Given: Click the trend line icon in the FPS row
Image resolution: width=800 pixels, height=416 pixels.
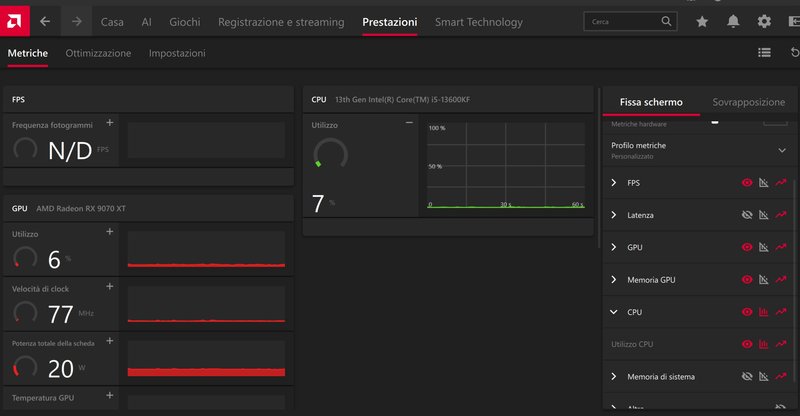Looking at the screenshot, I should pyautogui.click(x=781, y=183).
